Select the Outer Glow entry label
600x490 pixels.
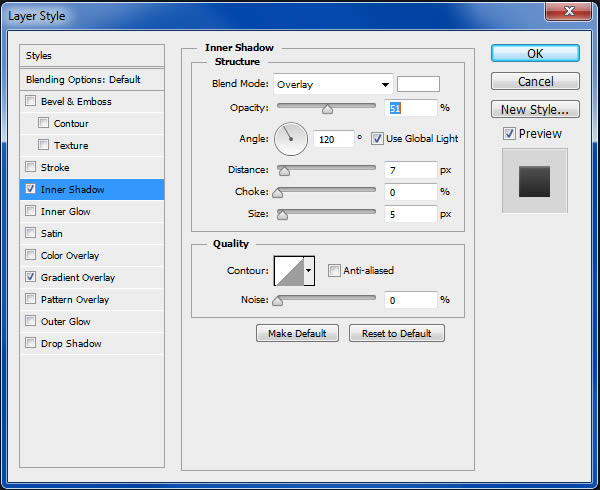click(66, 321)
